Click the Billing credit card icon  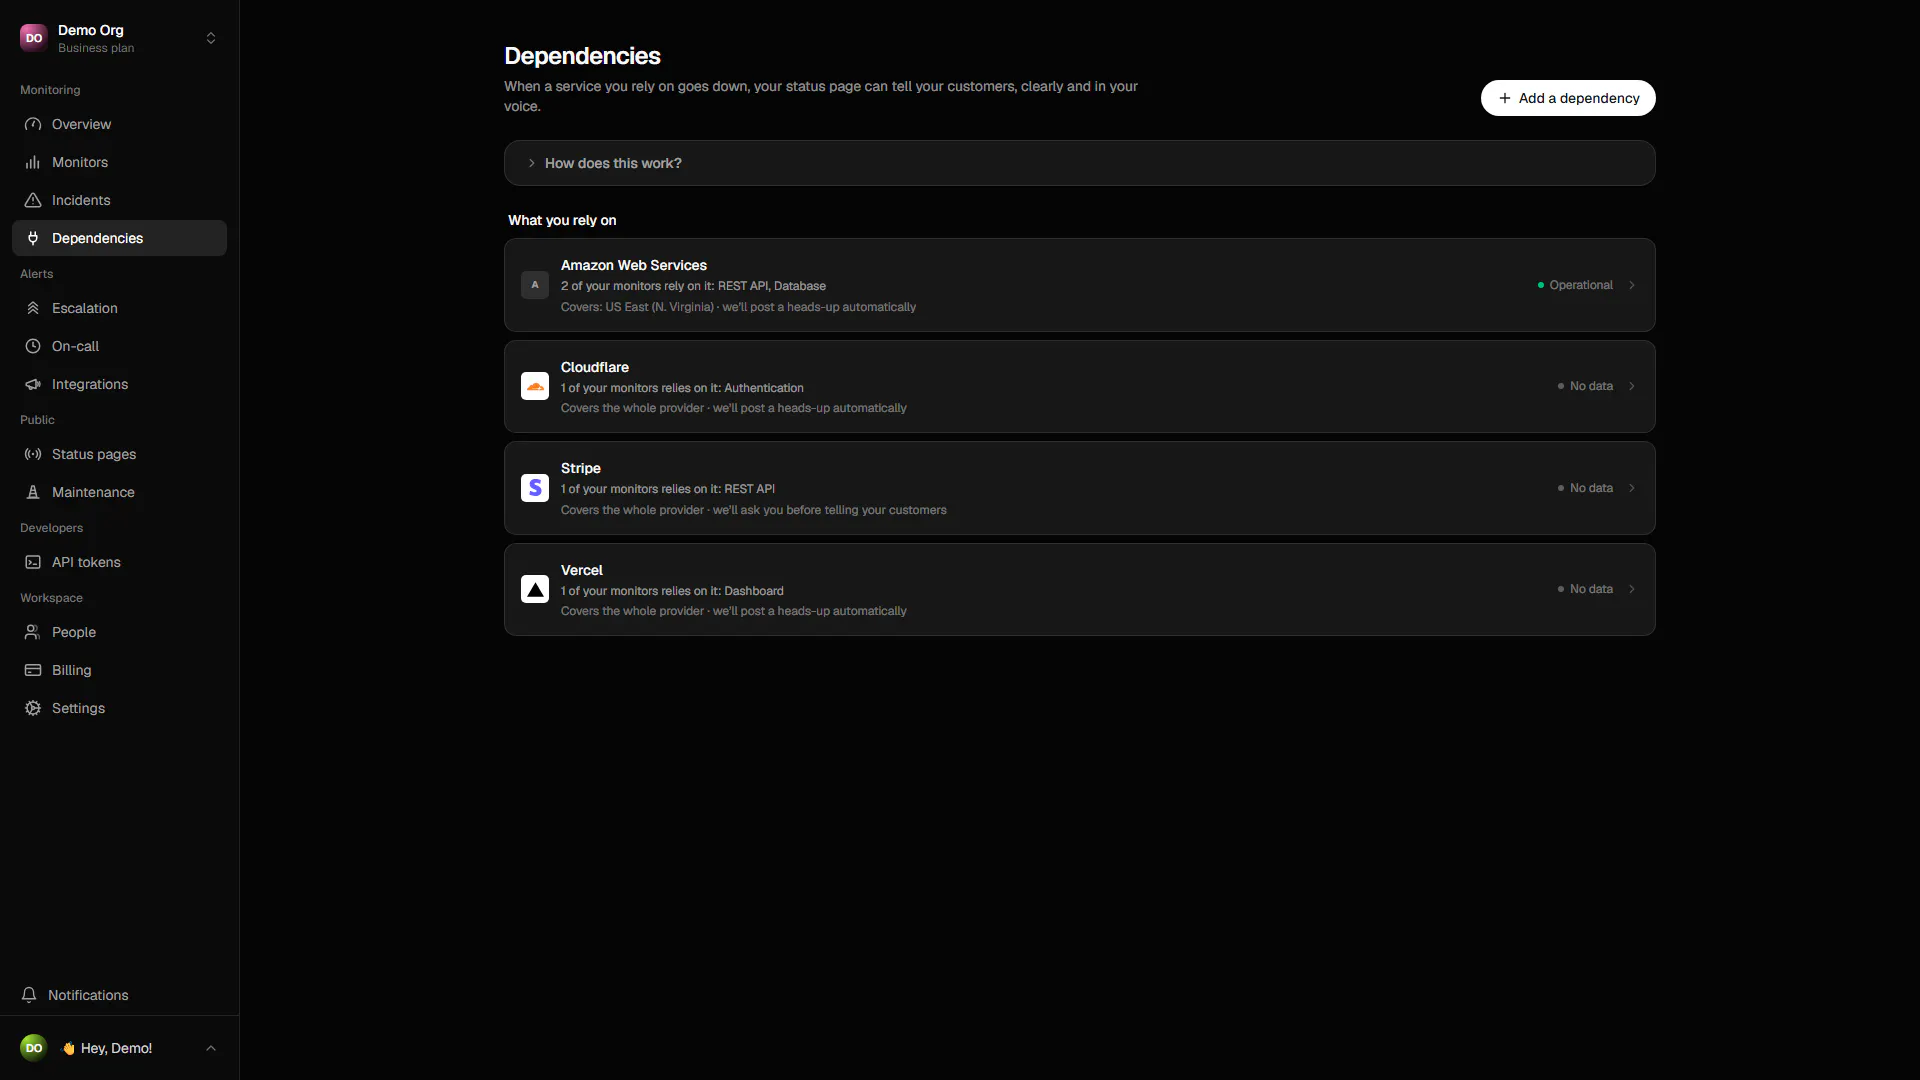(x=33, y=670)
